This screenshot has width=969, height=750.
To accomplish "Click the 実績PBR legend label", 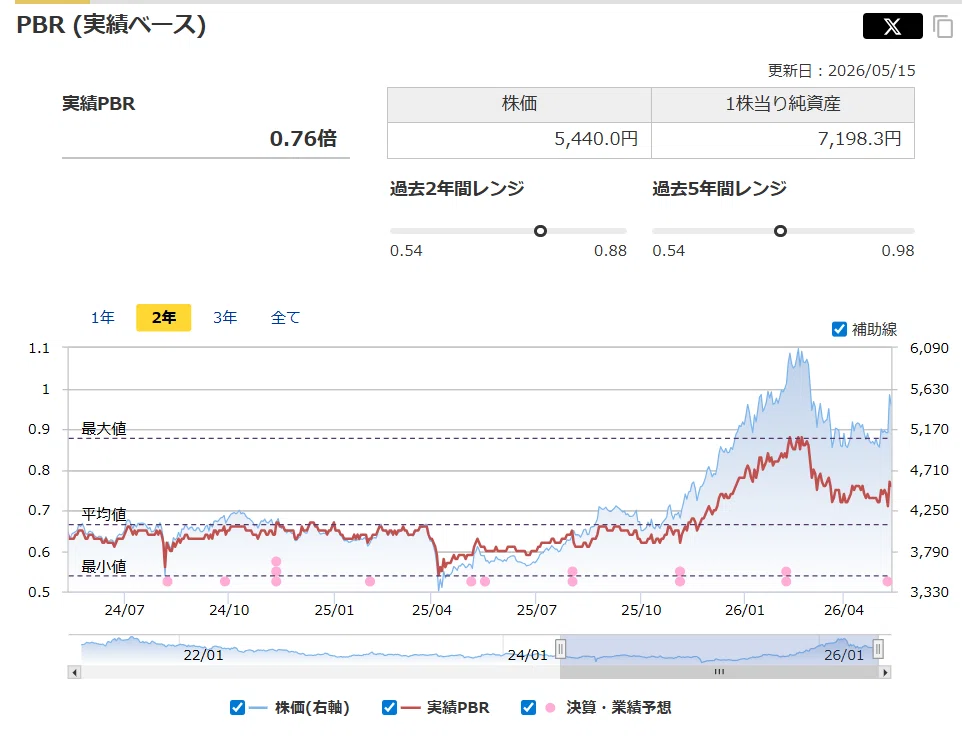I will [458, 707].
